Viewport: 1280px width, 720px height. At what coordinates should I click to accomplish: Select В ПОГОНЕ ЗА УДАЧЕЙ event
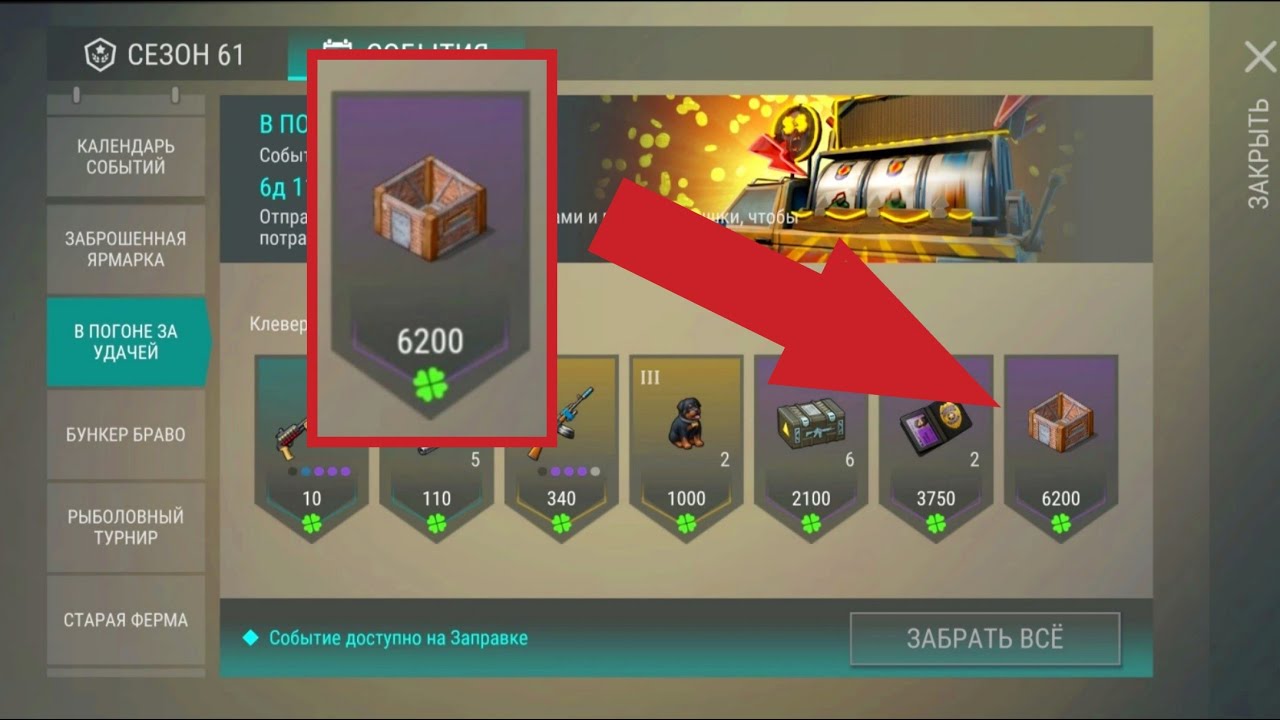126,341
